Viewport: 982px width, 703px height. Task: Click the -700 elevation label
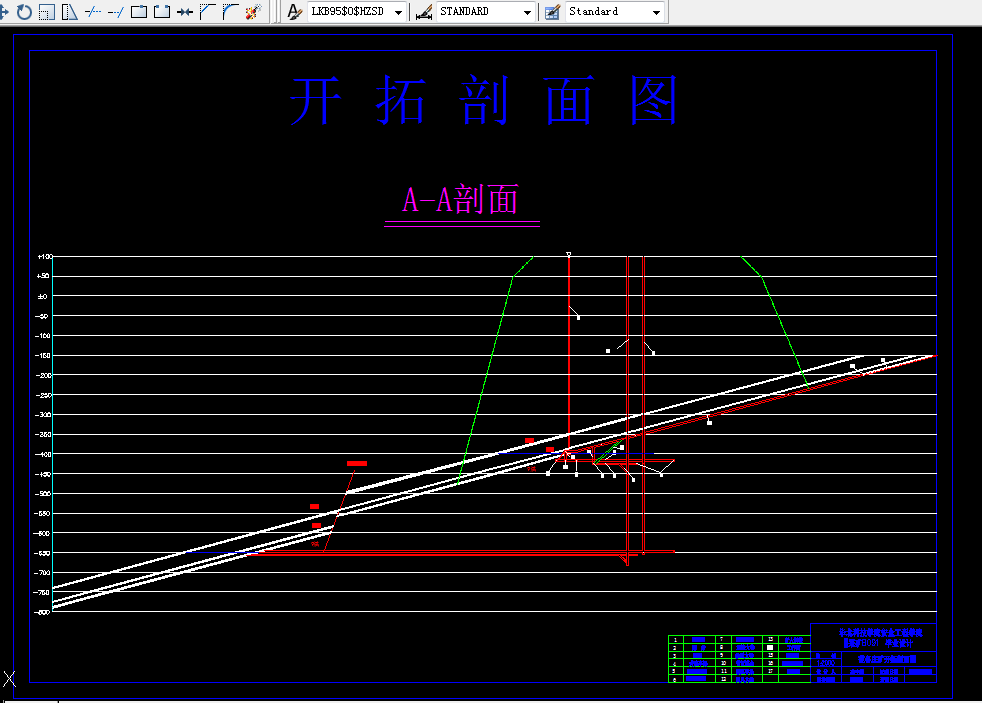(x=43, y=572)
